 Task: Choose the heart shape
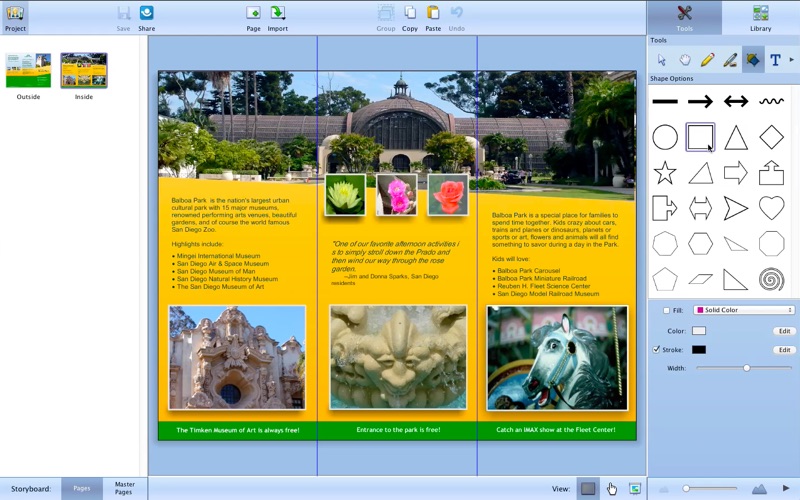pos(771,208)
